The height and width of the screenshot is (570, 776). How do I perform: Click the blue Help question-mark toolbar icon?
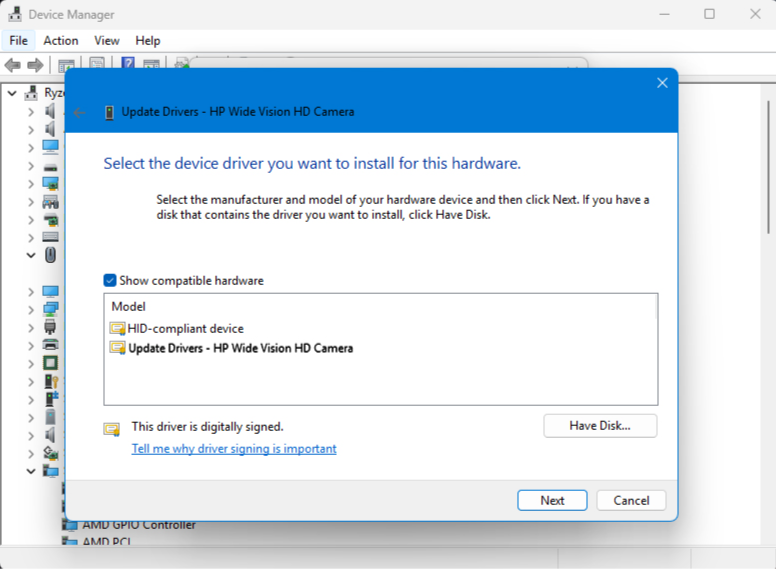(x=128, y=63)
